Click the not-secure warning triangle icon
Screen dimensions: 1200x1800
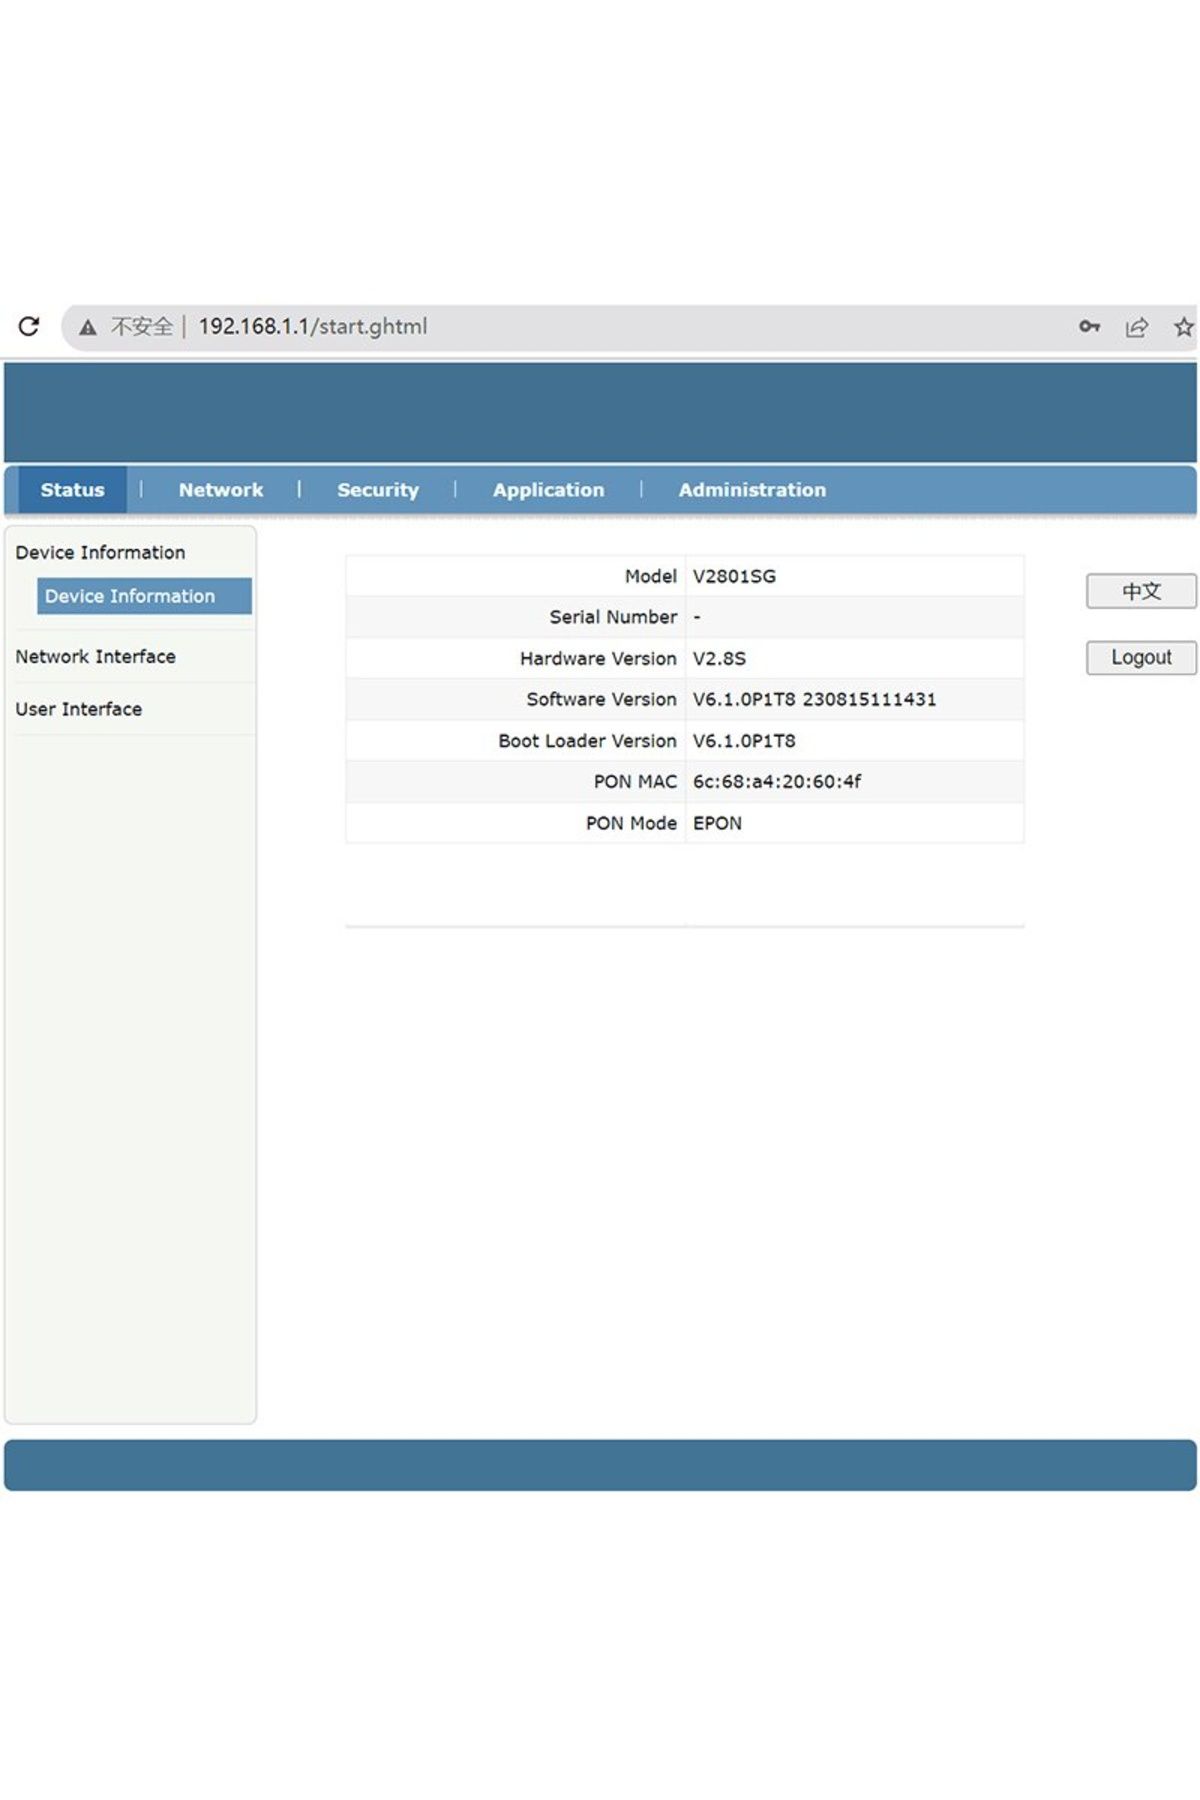tap(88, 327)
